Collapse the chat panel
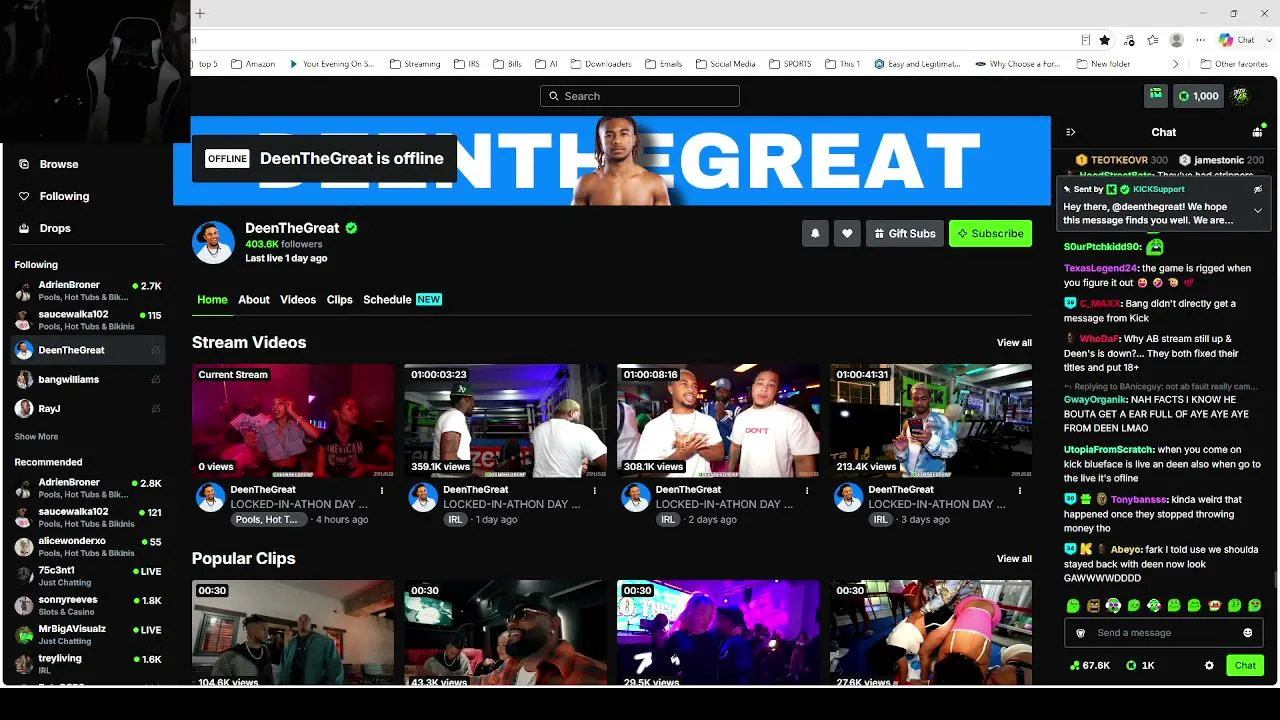Image resolution: width=1280 pixels, height=720 pixels. click(x=1071, y=132)
